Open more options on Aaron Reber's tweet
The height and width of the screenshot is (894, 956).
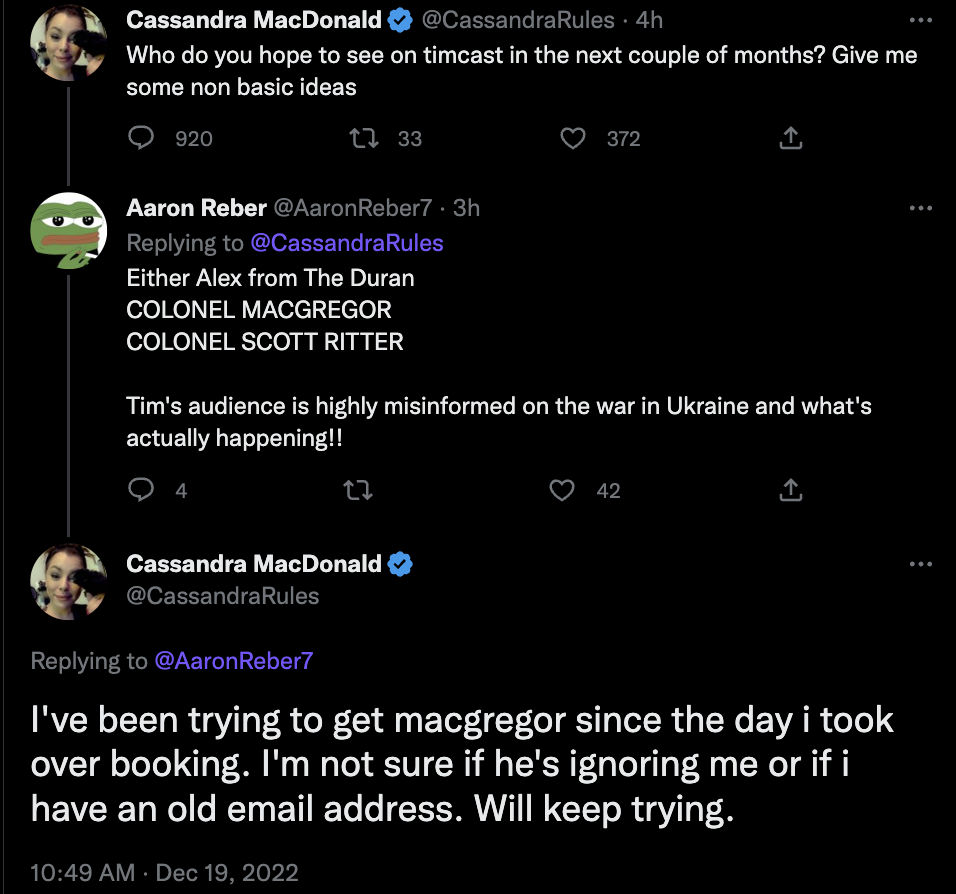pos(920,208)
